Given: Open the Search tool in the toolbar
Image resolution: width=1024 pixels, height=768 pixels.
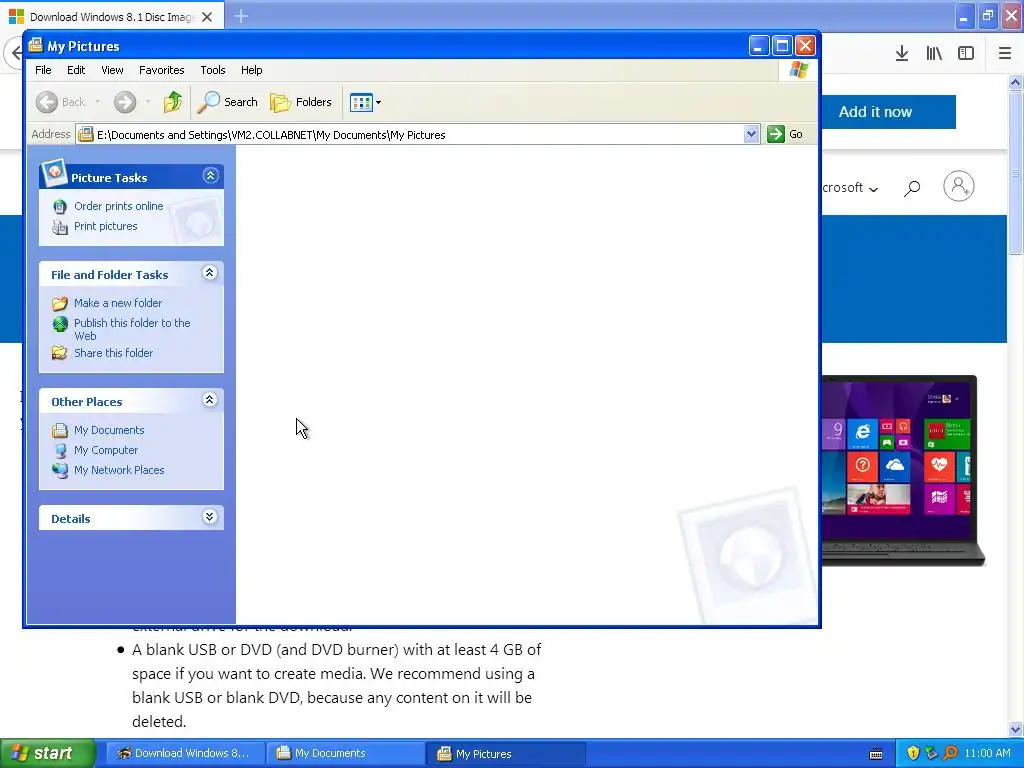Looking at the screenshot, I should point(228,102).
